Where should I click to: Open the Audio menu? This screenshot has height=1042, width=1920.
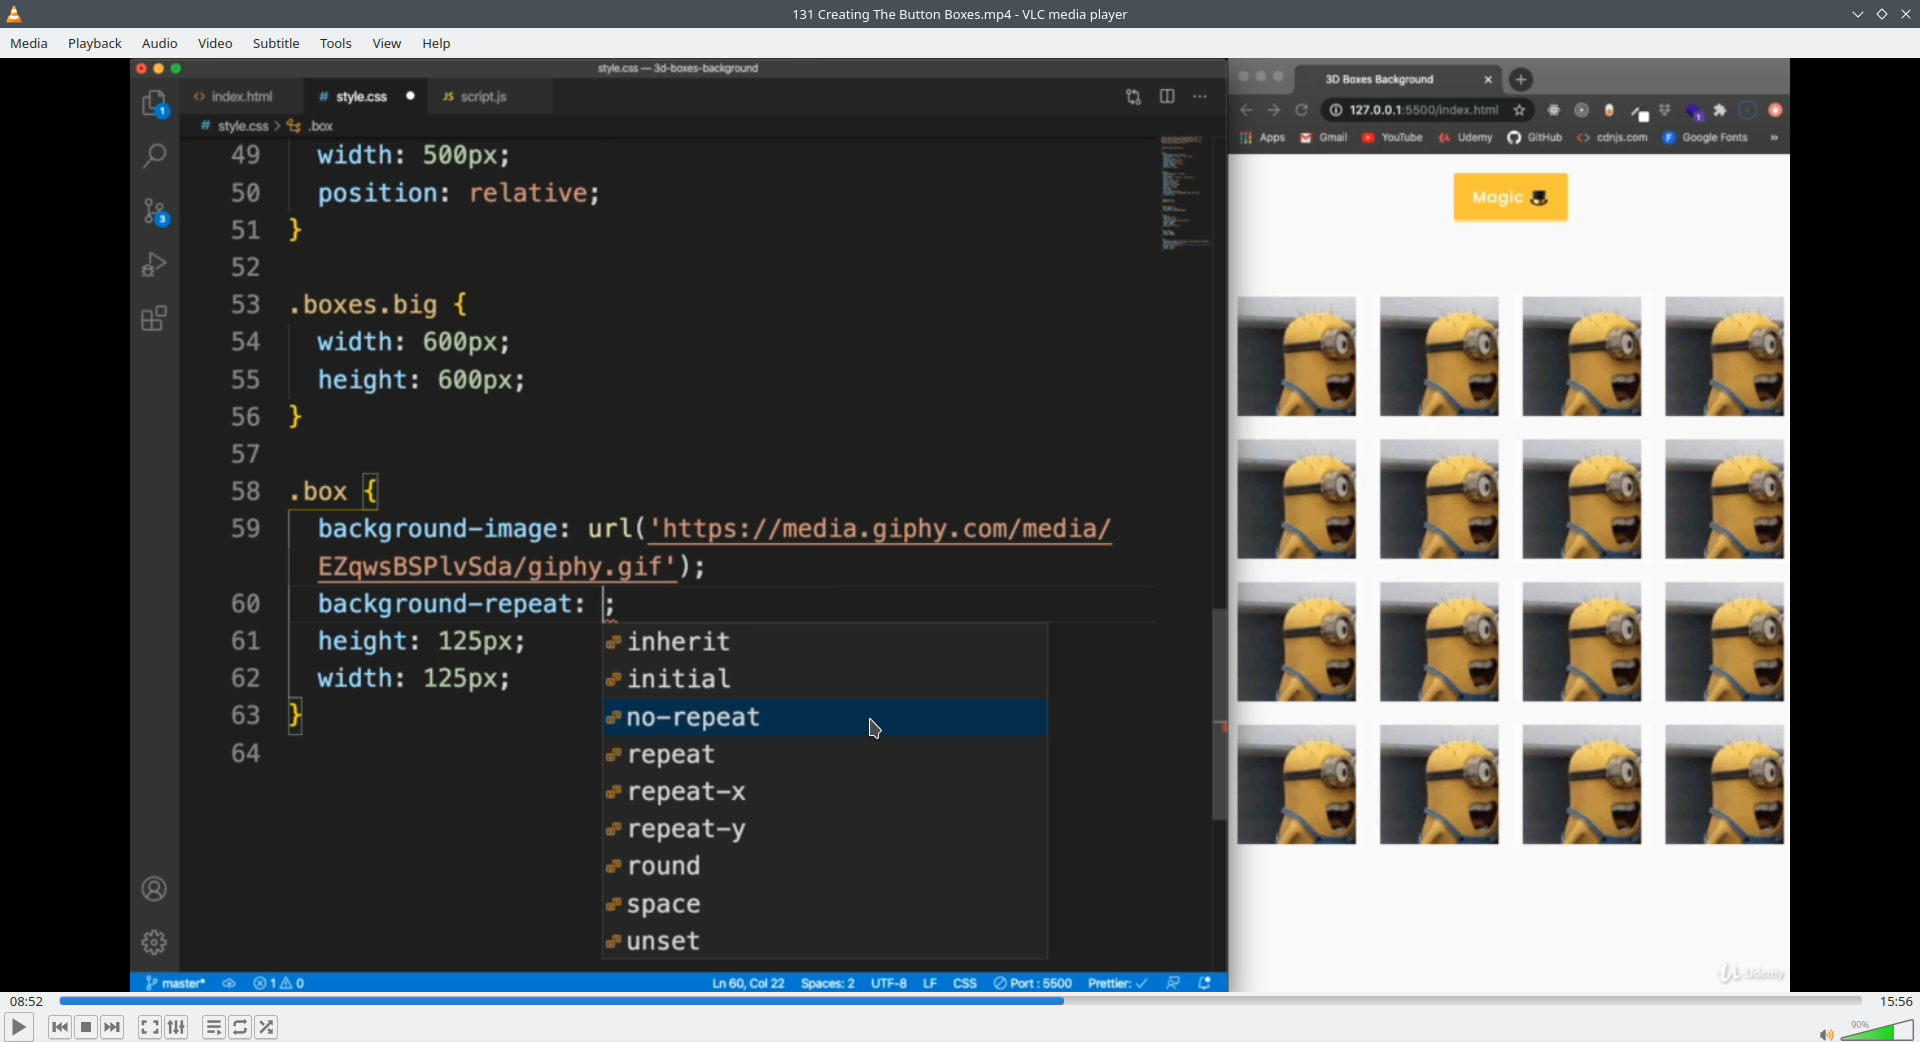click(160, 43)
